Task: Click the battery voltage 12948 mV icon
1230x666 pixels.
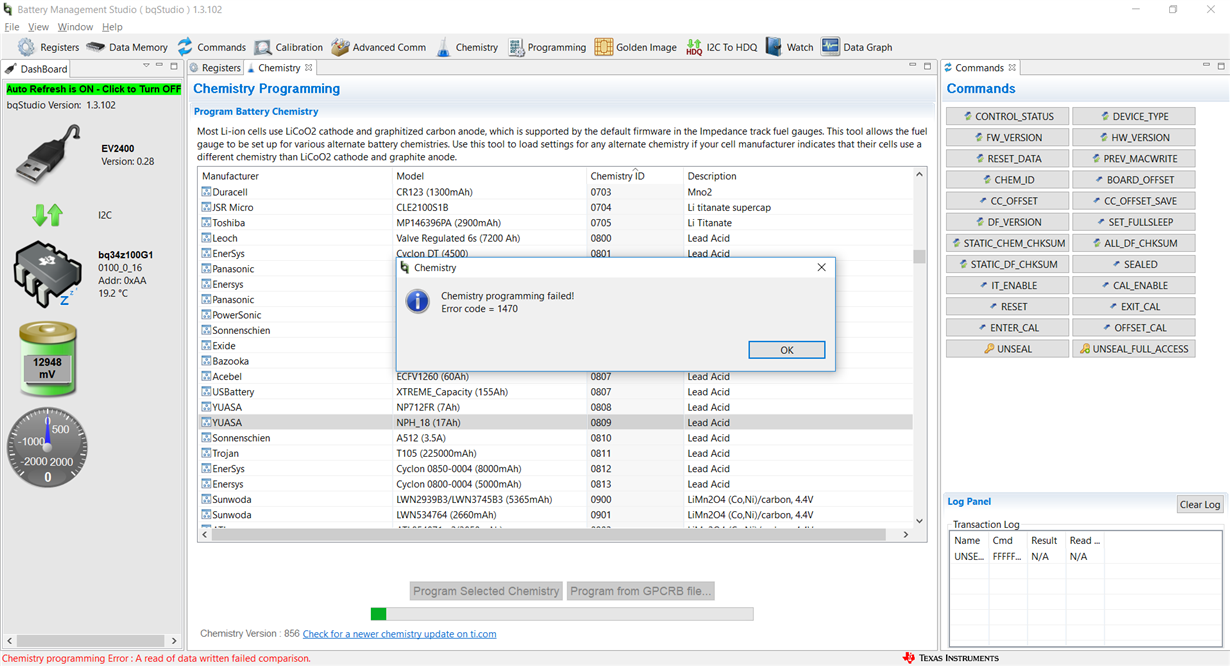Action: [47, 360]
